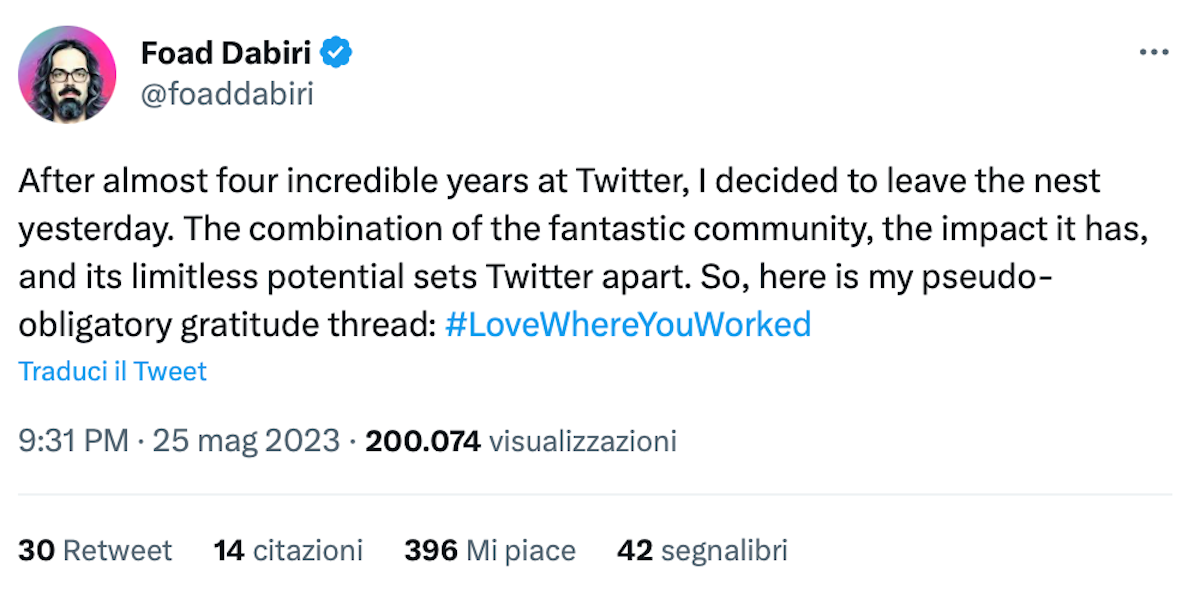This screenshot has height=592, width=1200.
Task: Click the 42 segnalibri bookmarks count
Action: tap(702, 550)
